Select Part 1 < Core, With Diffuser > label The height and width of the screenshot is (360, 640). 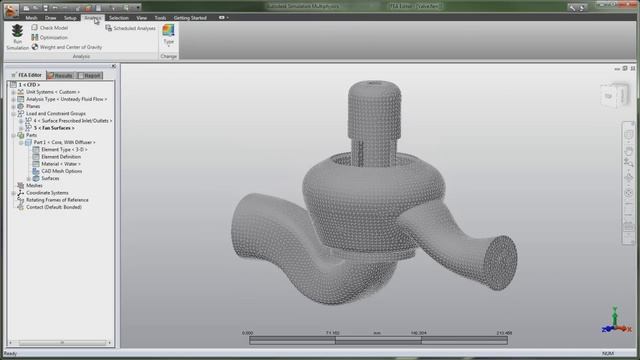(x=64, y=142)
